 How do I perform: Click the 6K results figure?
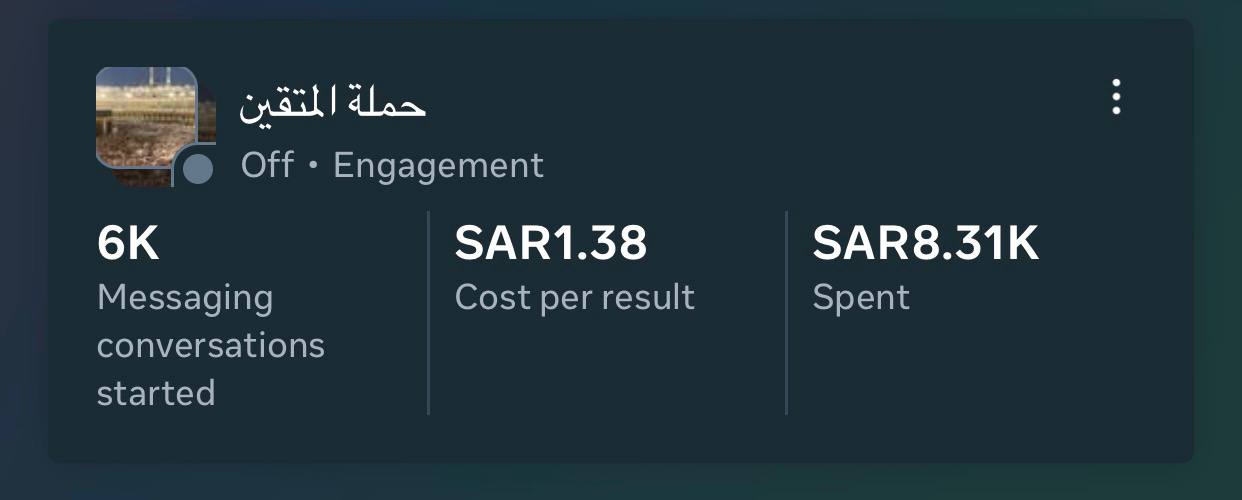(128, 244)
